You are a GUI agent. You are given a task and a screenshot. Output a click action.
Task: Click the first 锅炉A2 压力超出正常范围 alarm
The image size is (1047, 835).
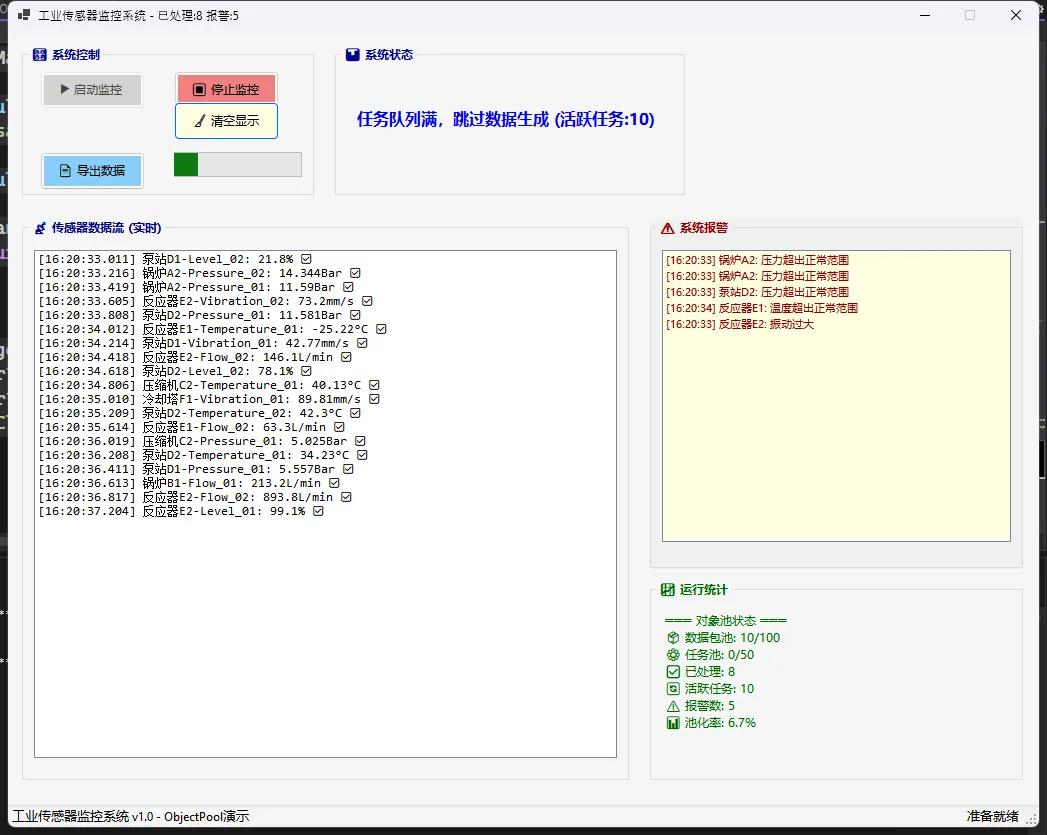[x=757, y=260]
